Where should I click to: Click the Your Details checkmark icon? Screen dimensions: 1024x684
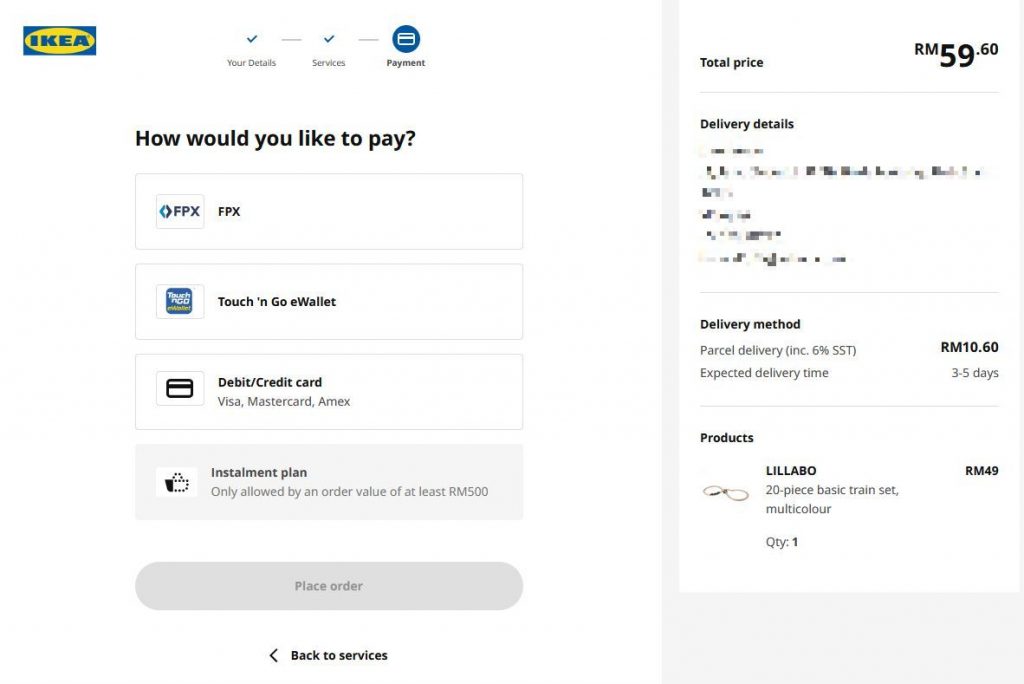[x=251, y=39]
